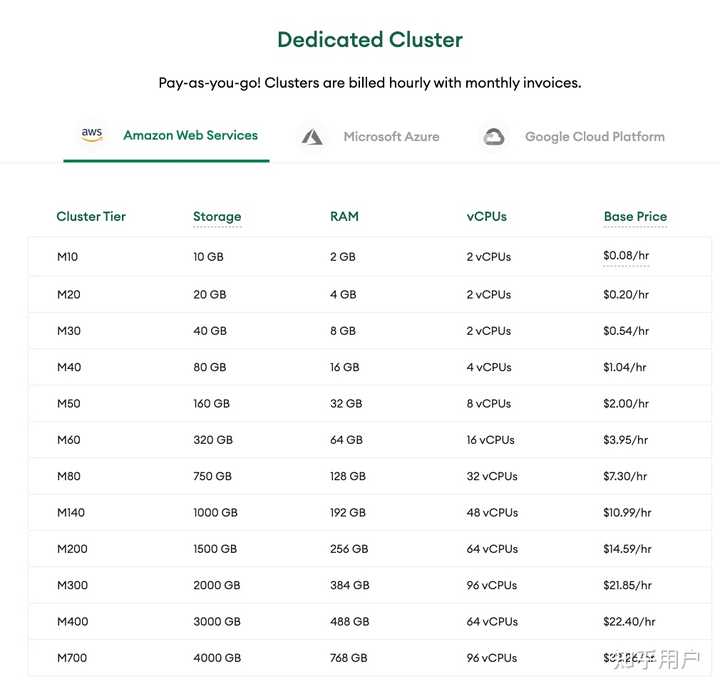Click the M10 $0.08/hr price

point(626,256)
